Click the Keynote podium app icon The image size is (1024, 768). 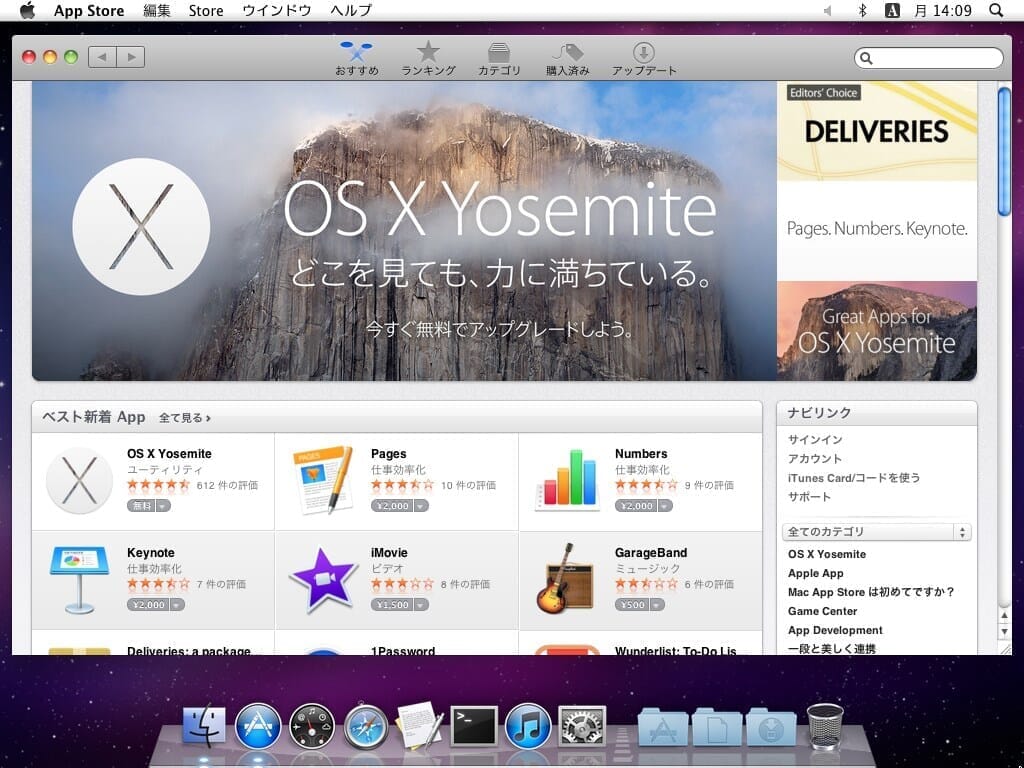point(79,579)
